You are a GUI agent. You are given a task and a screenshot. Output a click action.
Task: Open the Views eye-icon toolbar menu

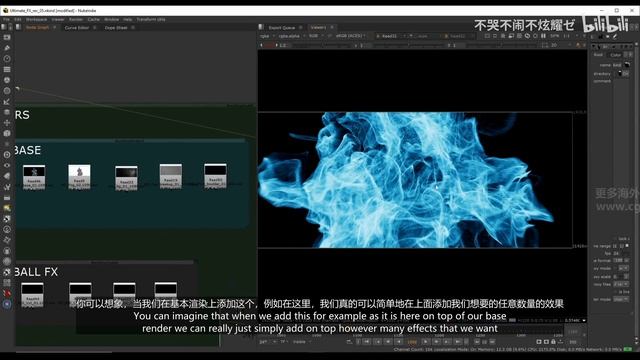7,165
